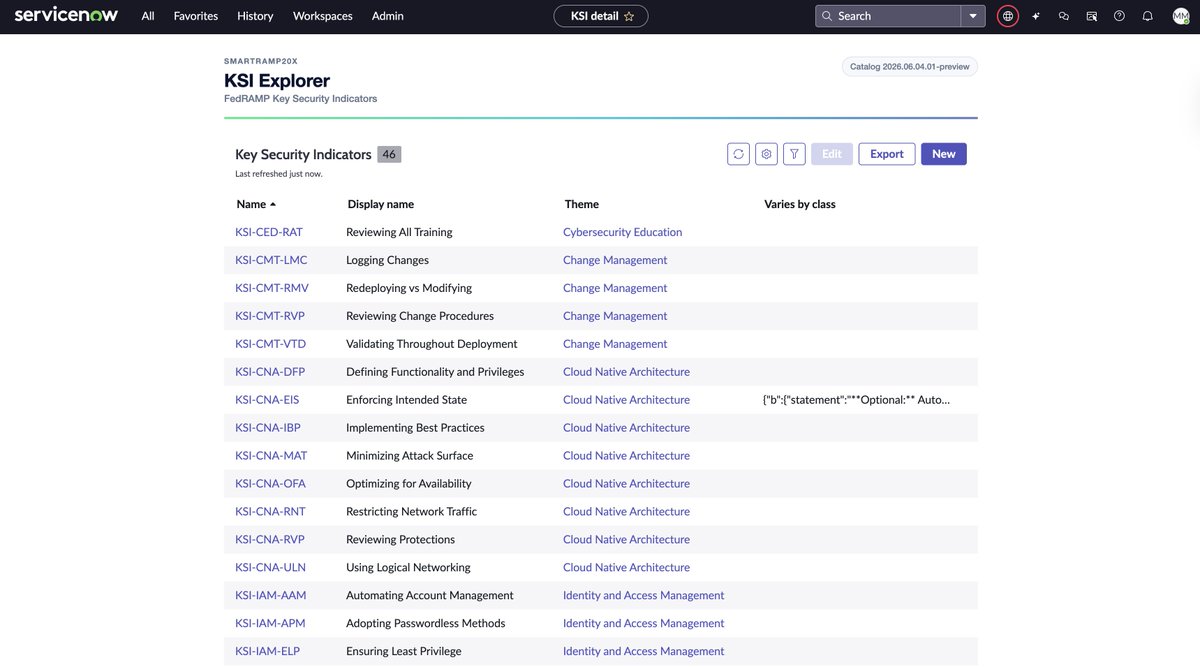Click the "Reviewing All Training" cell
The width and height of the screenshot is (1200, 667).
(399, 232)
